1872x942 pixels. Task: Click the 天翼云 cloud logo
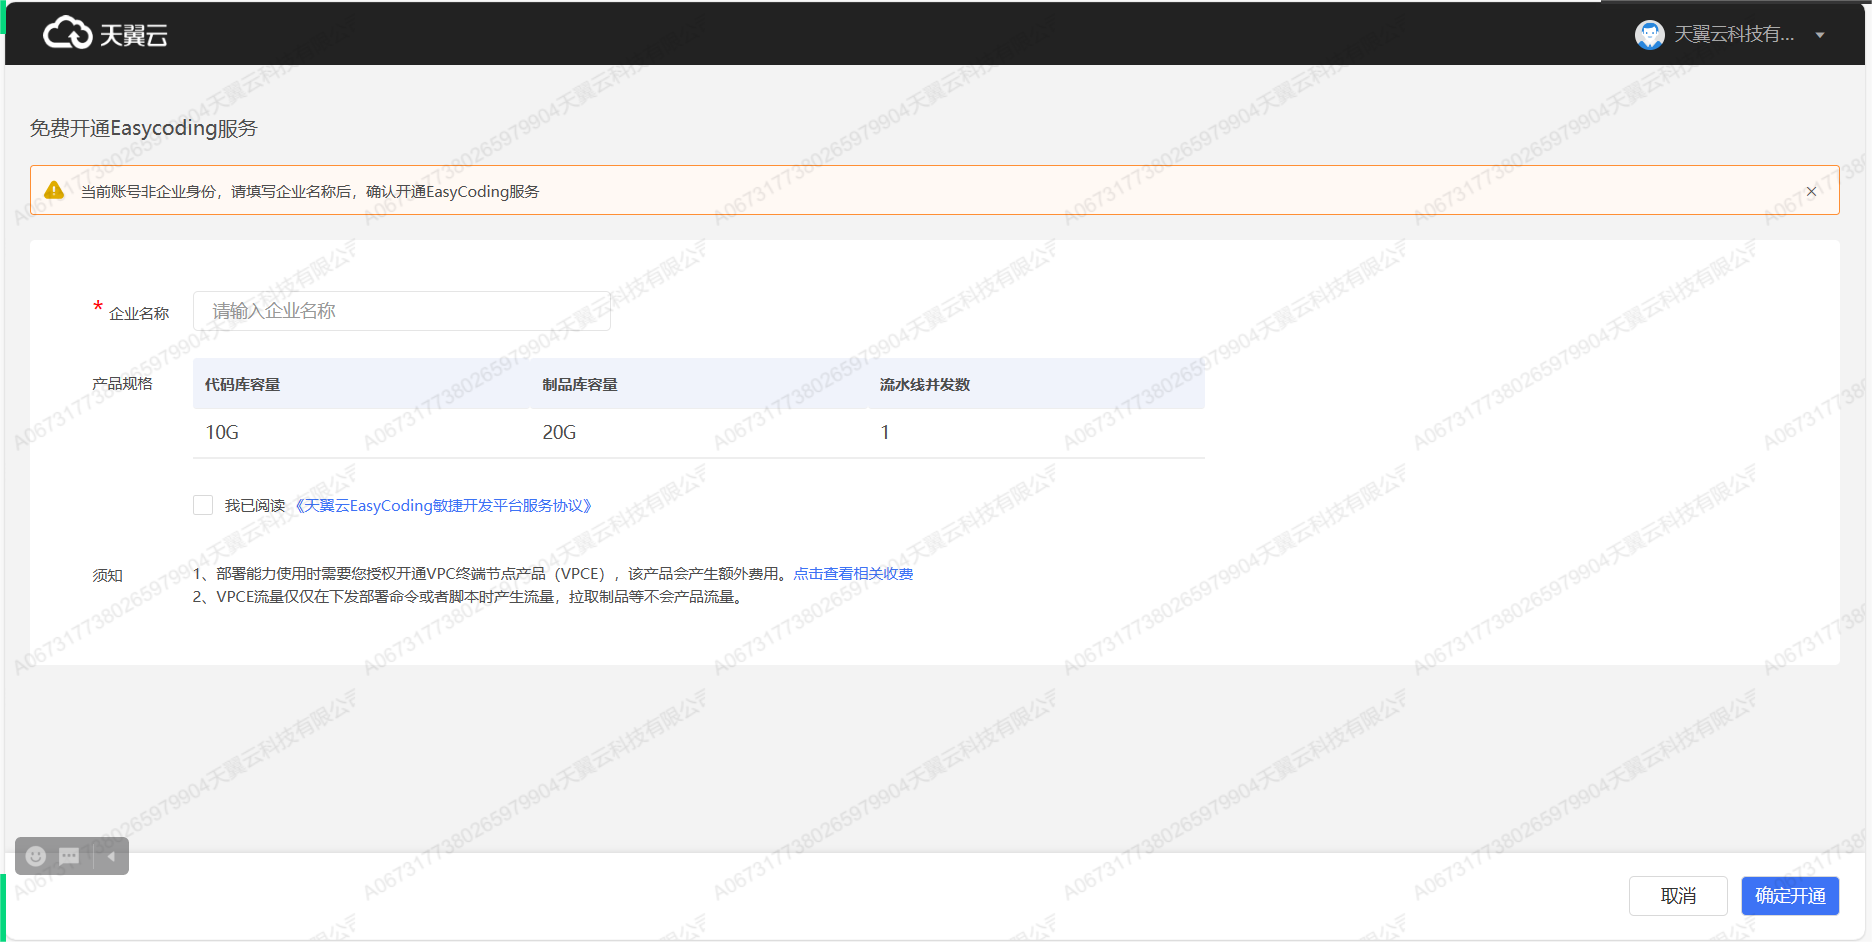[x=105, y=34]
